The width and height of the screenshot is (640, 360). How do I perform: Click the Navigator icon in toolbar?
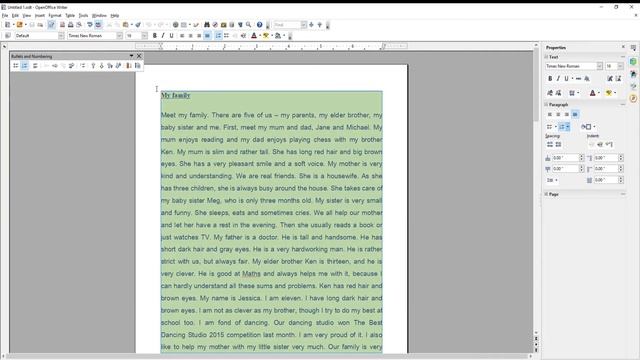coord(215,25)
